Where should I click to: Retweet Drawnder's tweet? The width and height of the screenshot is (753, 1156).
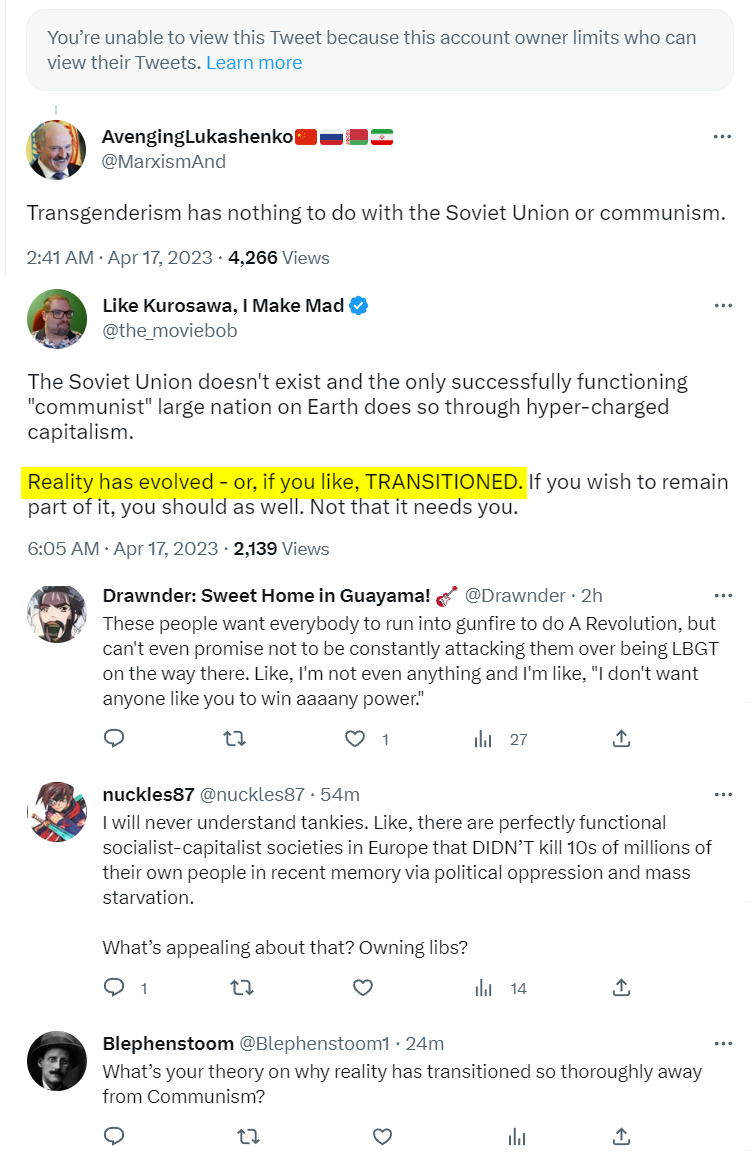[x=234, y=739]
